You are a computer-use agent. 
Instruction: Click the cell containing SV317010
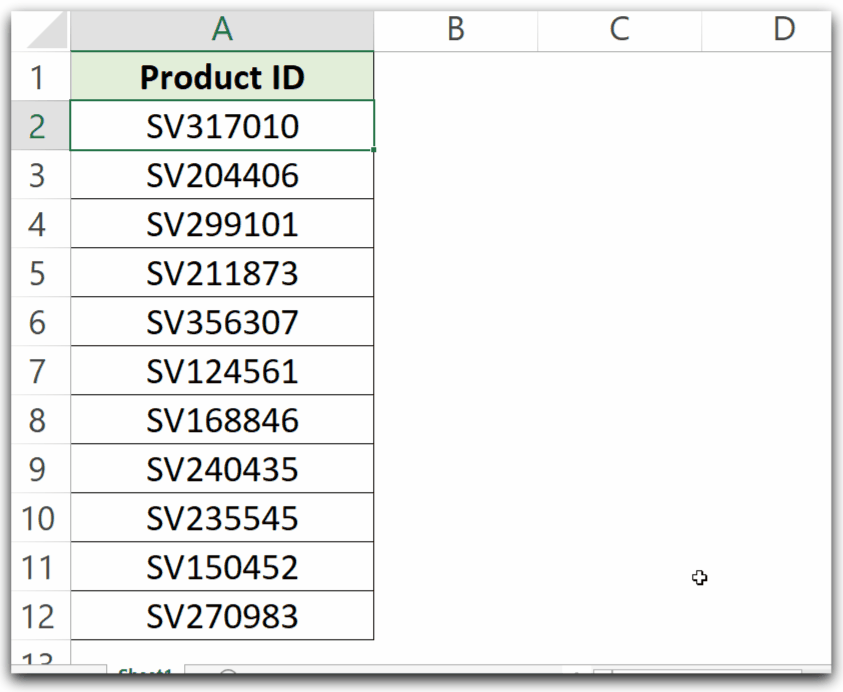coord(221,126)
